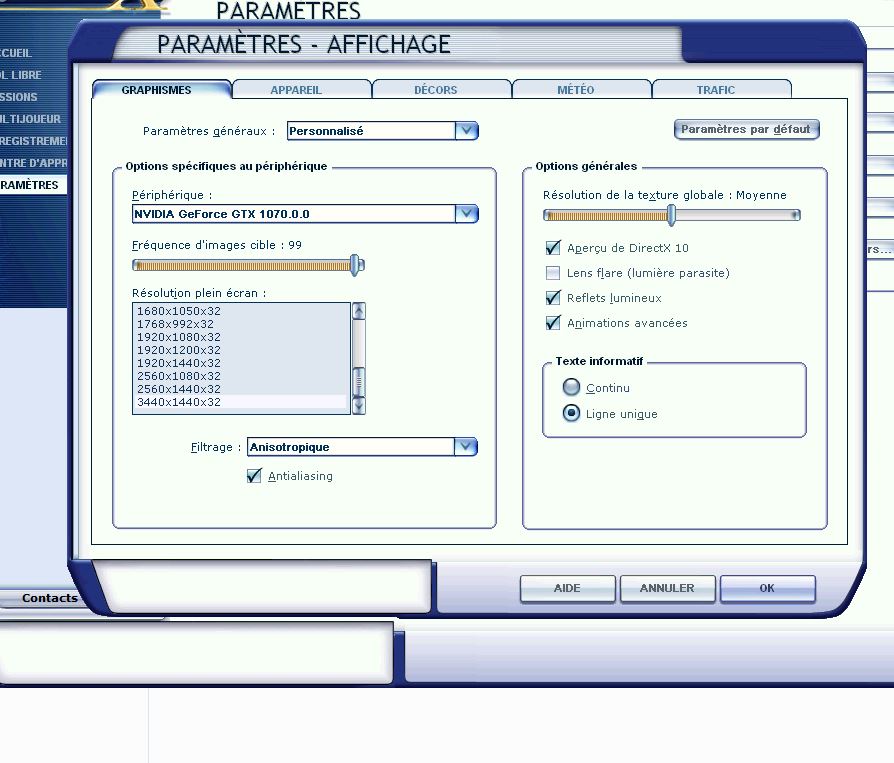
Task: Switch to the MÉTÉO tab
Action: pos(581,90)
